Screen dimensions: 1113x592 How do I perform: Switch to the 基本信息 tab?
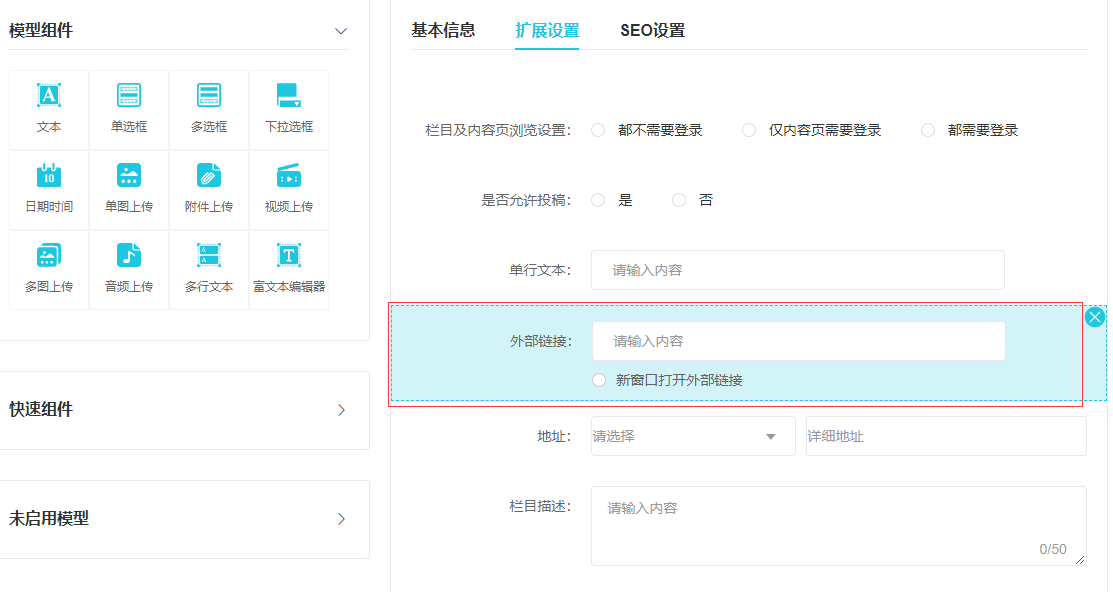coord(443,30)
